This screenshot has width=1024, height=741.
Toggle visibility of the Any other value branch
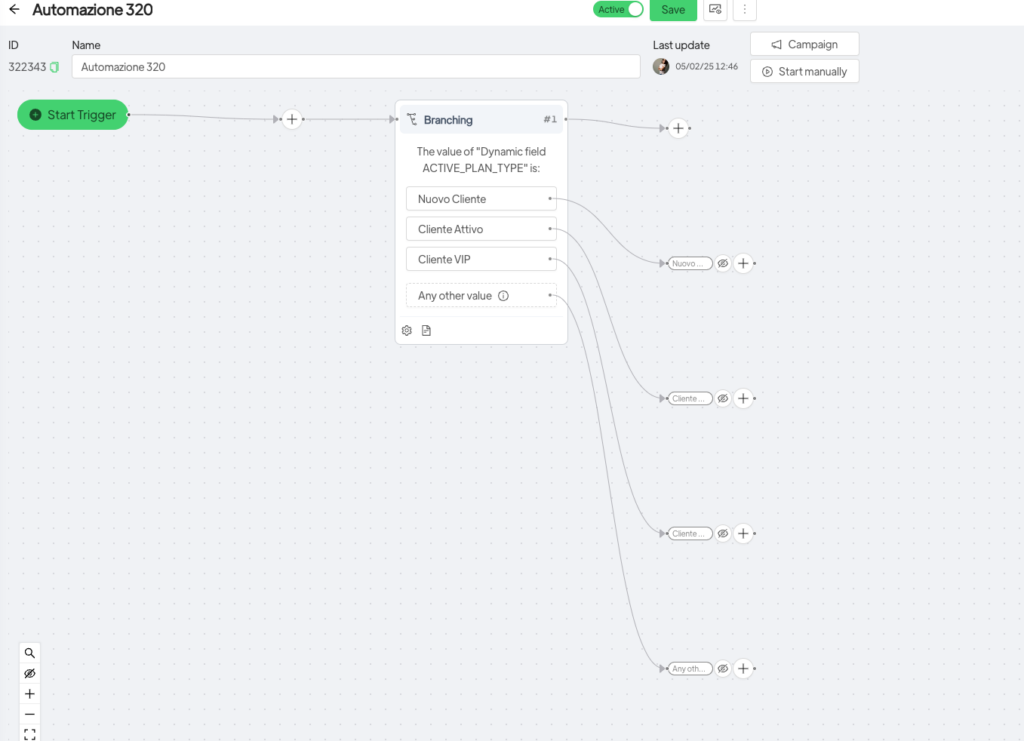coord(722,669)
